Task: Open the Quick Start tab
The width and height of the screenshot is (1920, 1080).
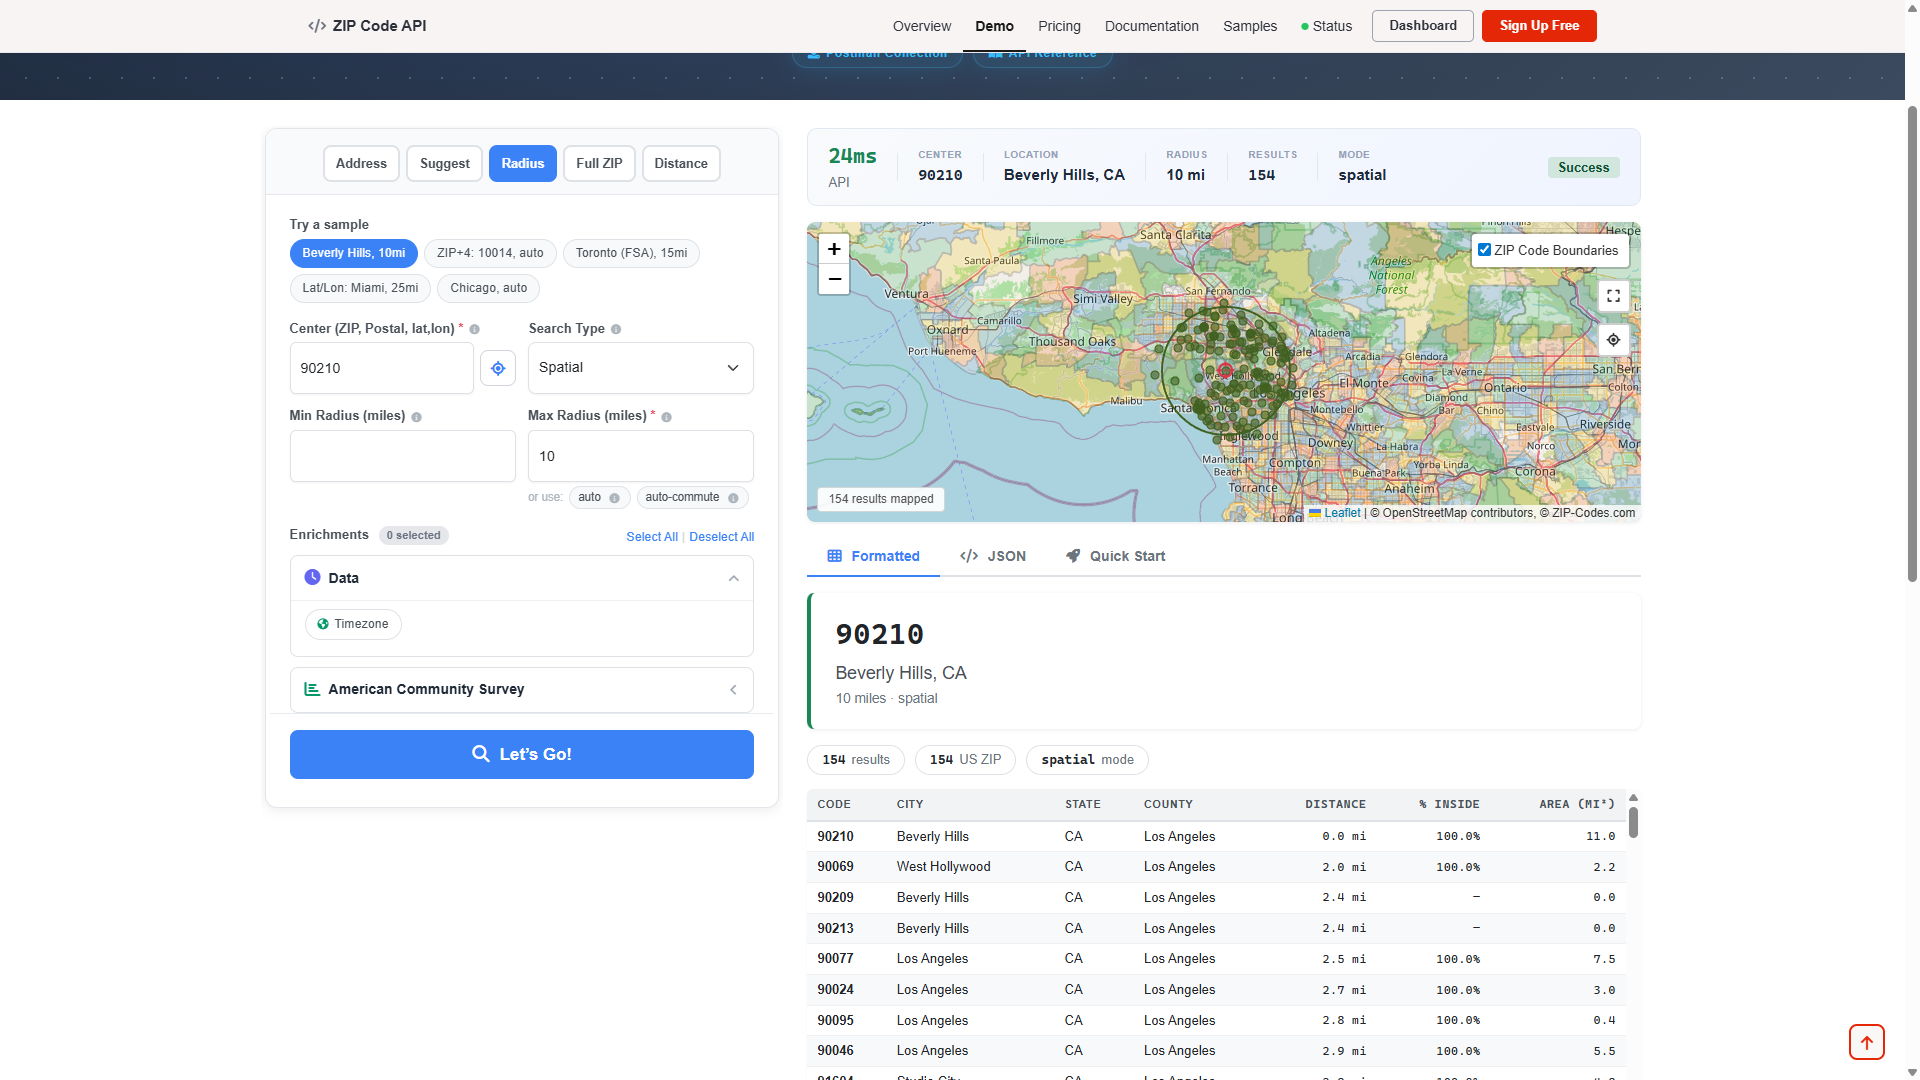Action: click(1115, 556)
